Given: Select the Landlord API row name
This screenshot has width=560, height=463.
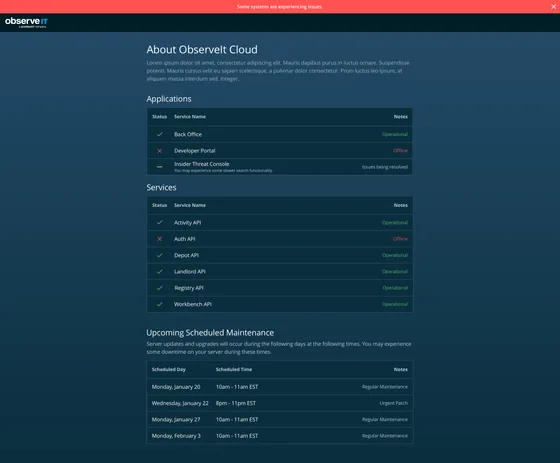Looking at the screenshot, I should click(x=190, y=272).
